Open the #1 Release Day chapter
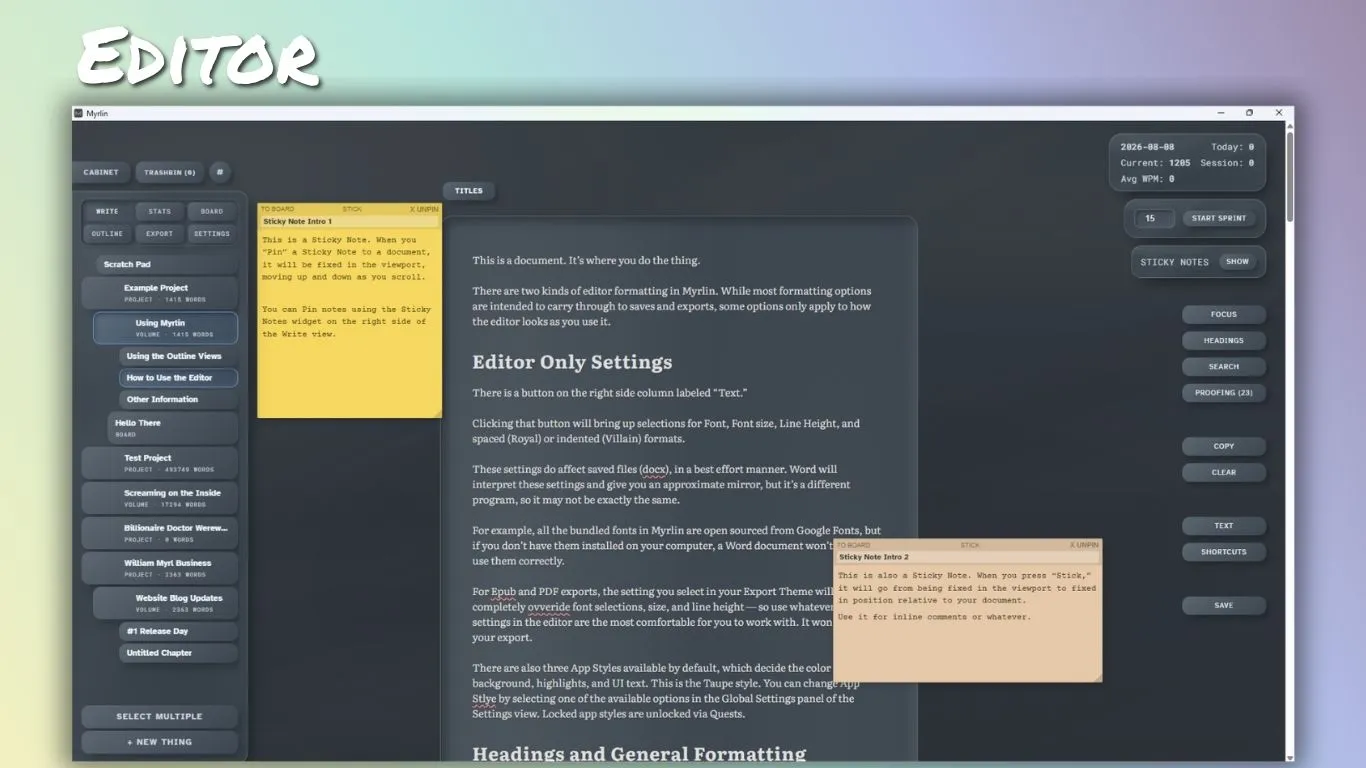 click(179, 631)
